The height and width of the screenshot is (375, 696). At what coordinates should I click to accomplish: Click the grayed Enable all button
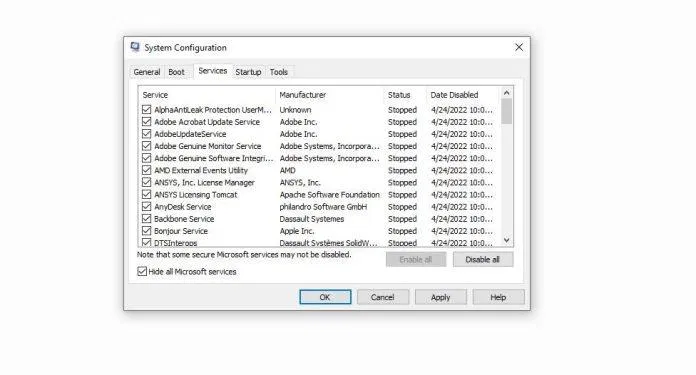pos(415,260)
